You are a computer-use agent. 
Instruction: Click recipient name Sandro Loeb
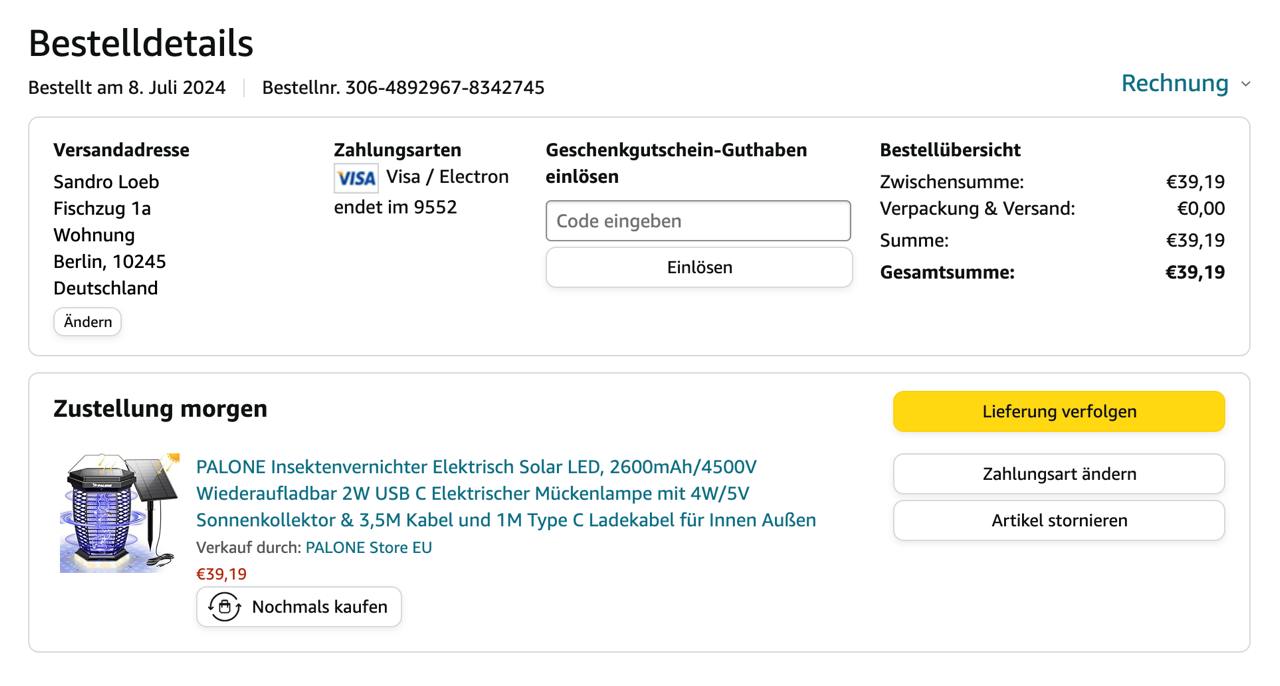pyautogui.click(x=106, y=182)
